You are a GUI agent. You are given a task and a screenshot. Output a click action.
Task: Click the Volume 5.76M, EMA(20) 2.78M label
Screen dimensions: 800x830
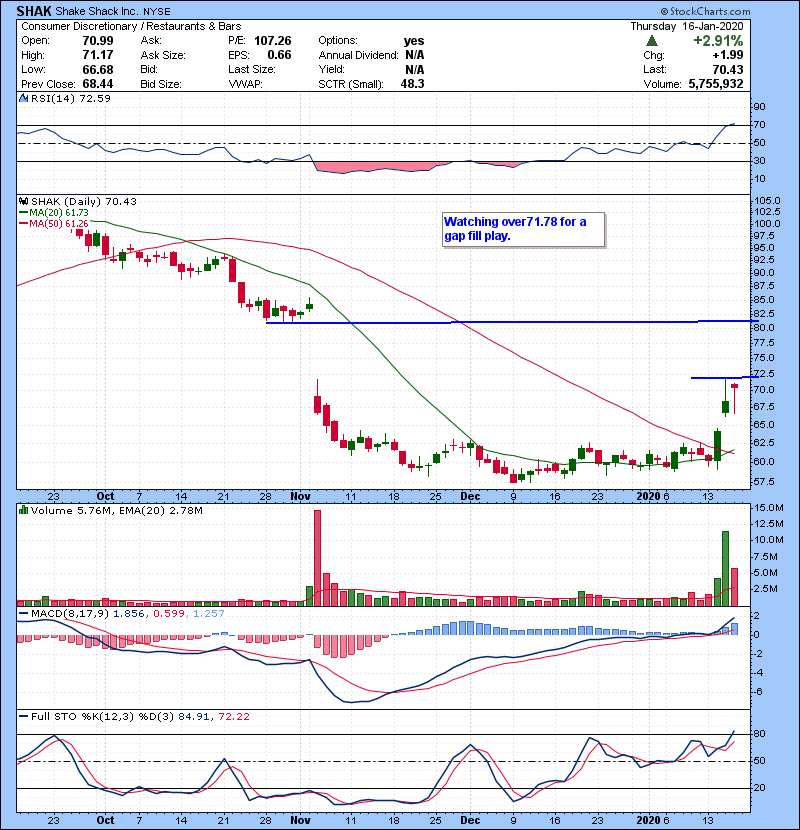pos(116,510)
